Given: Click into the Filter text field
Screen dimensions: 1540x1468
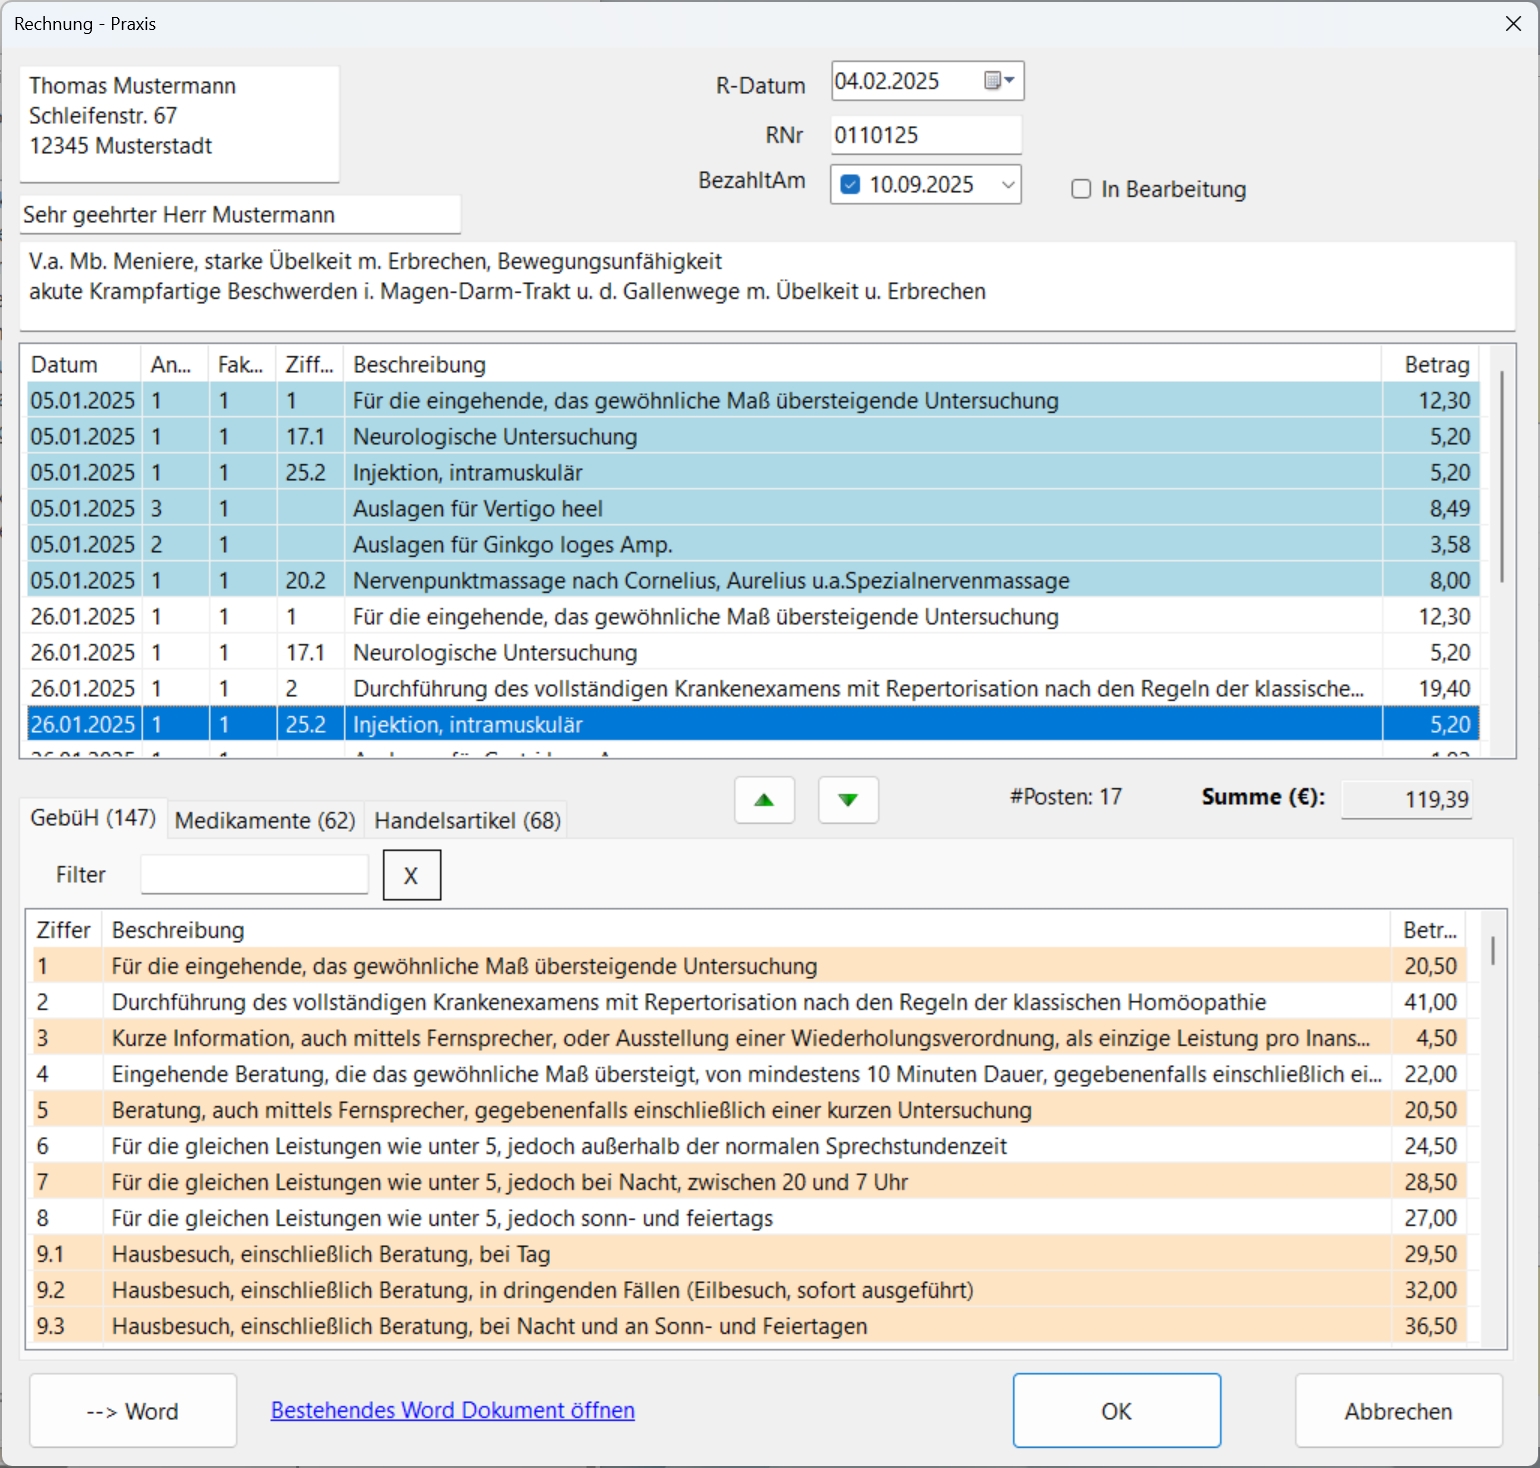Looking at the screenshot, I should click(255, 875).
